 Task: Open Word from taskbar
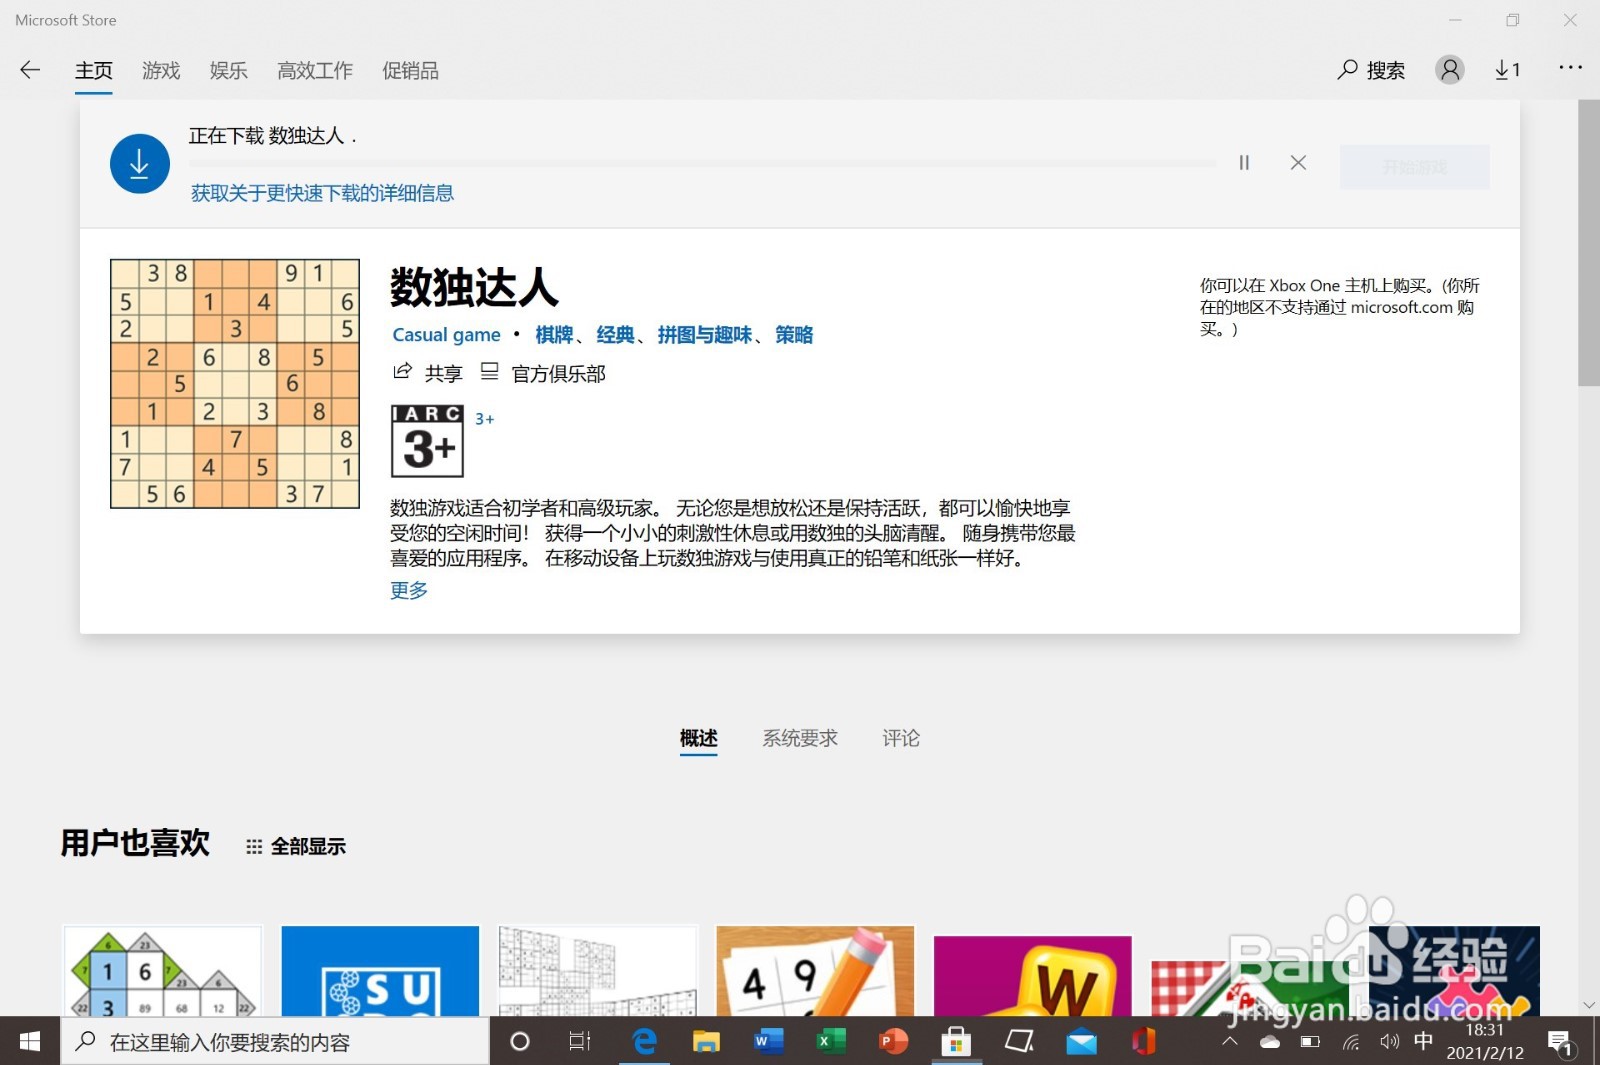click(768, 1042)
